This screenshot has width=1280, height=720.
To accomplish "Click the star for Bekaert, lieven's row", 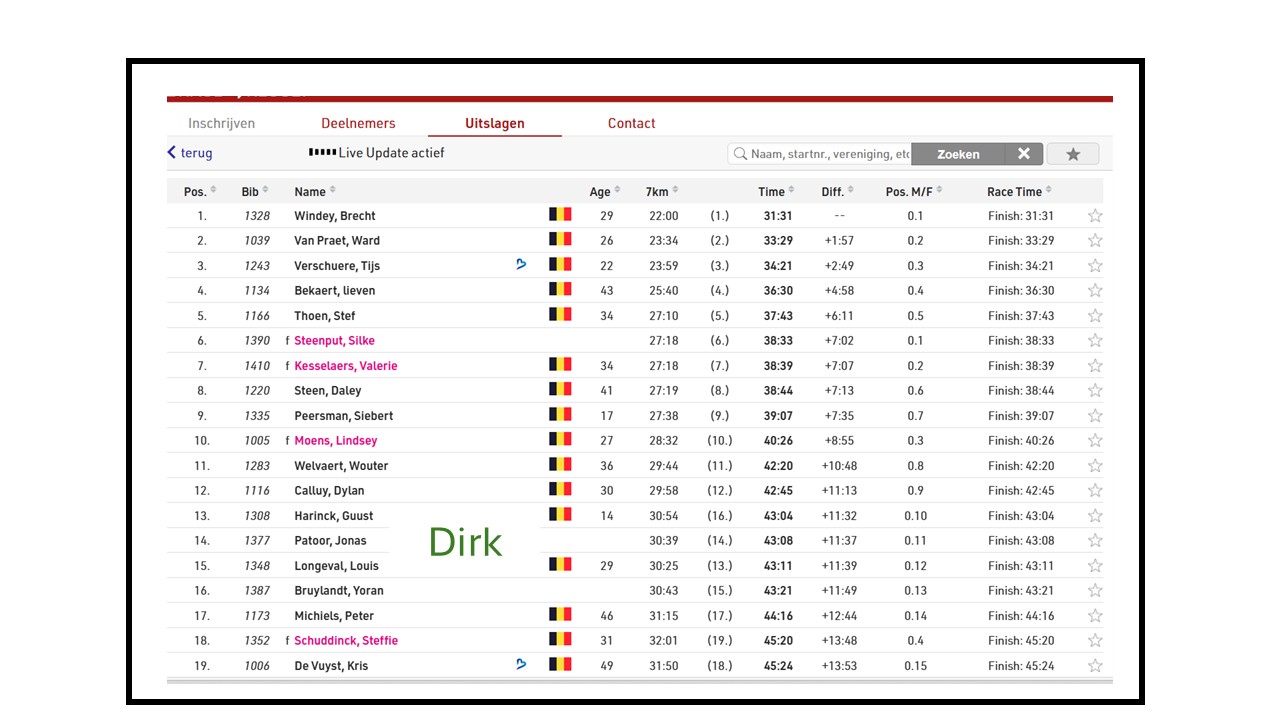I will pos(1095,291).
